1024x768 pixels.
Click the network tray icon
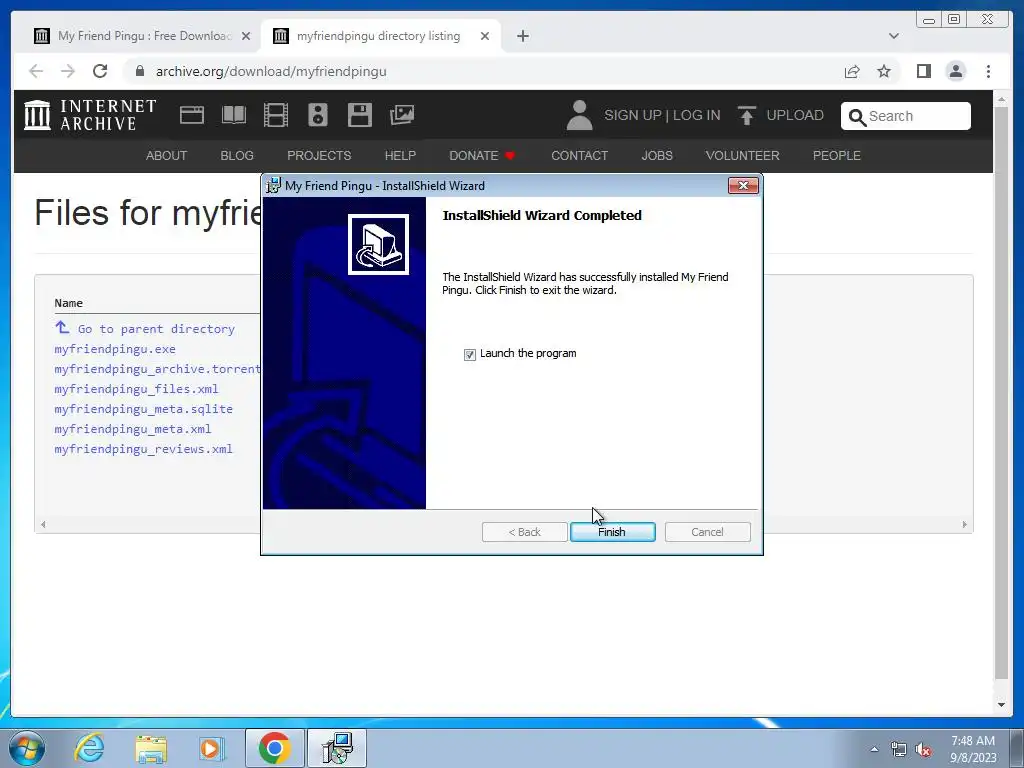[899, 750]
